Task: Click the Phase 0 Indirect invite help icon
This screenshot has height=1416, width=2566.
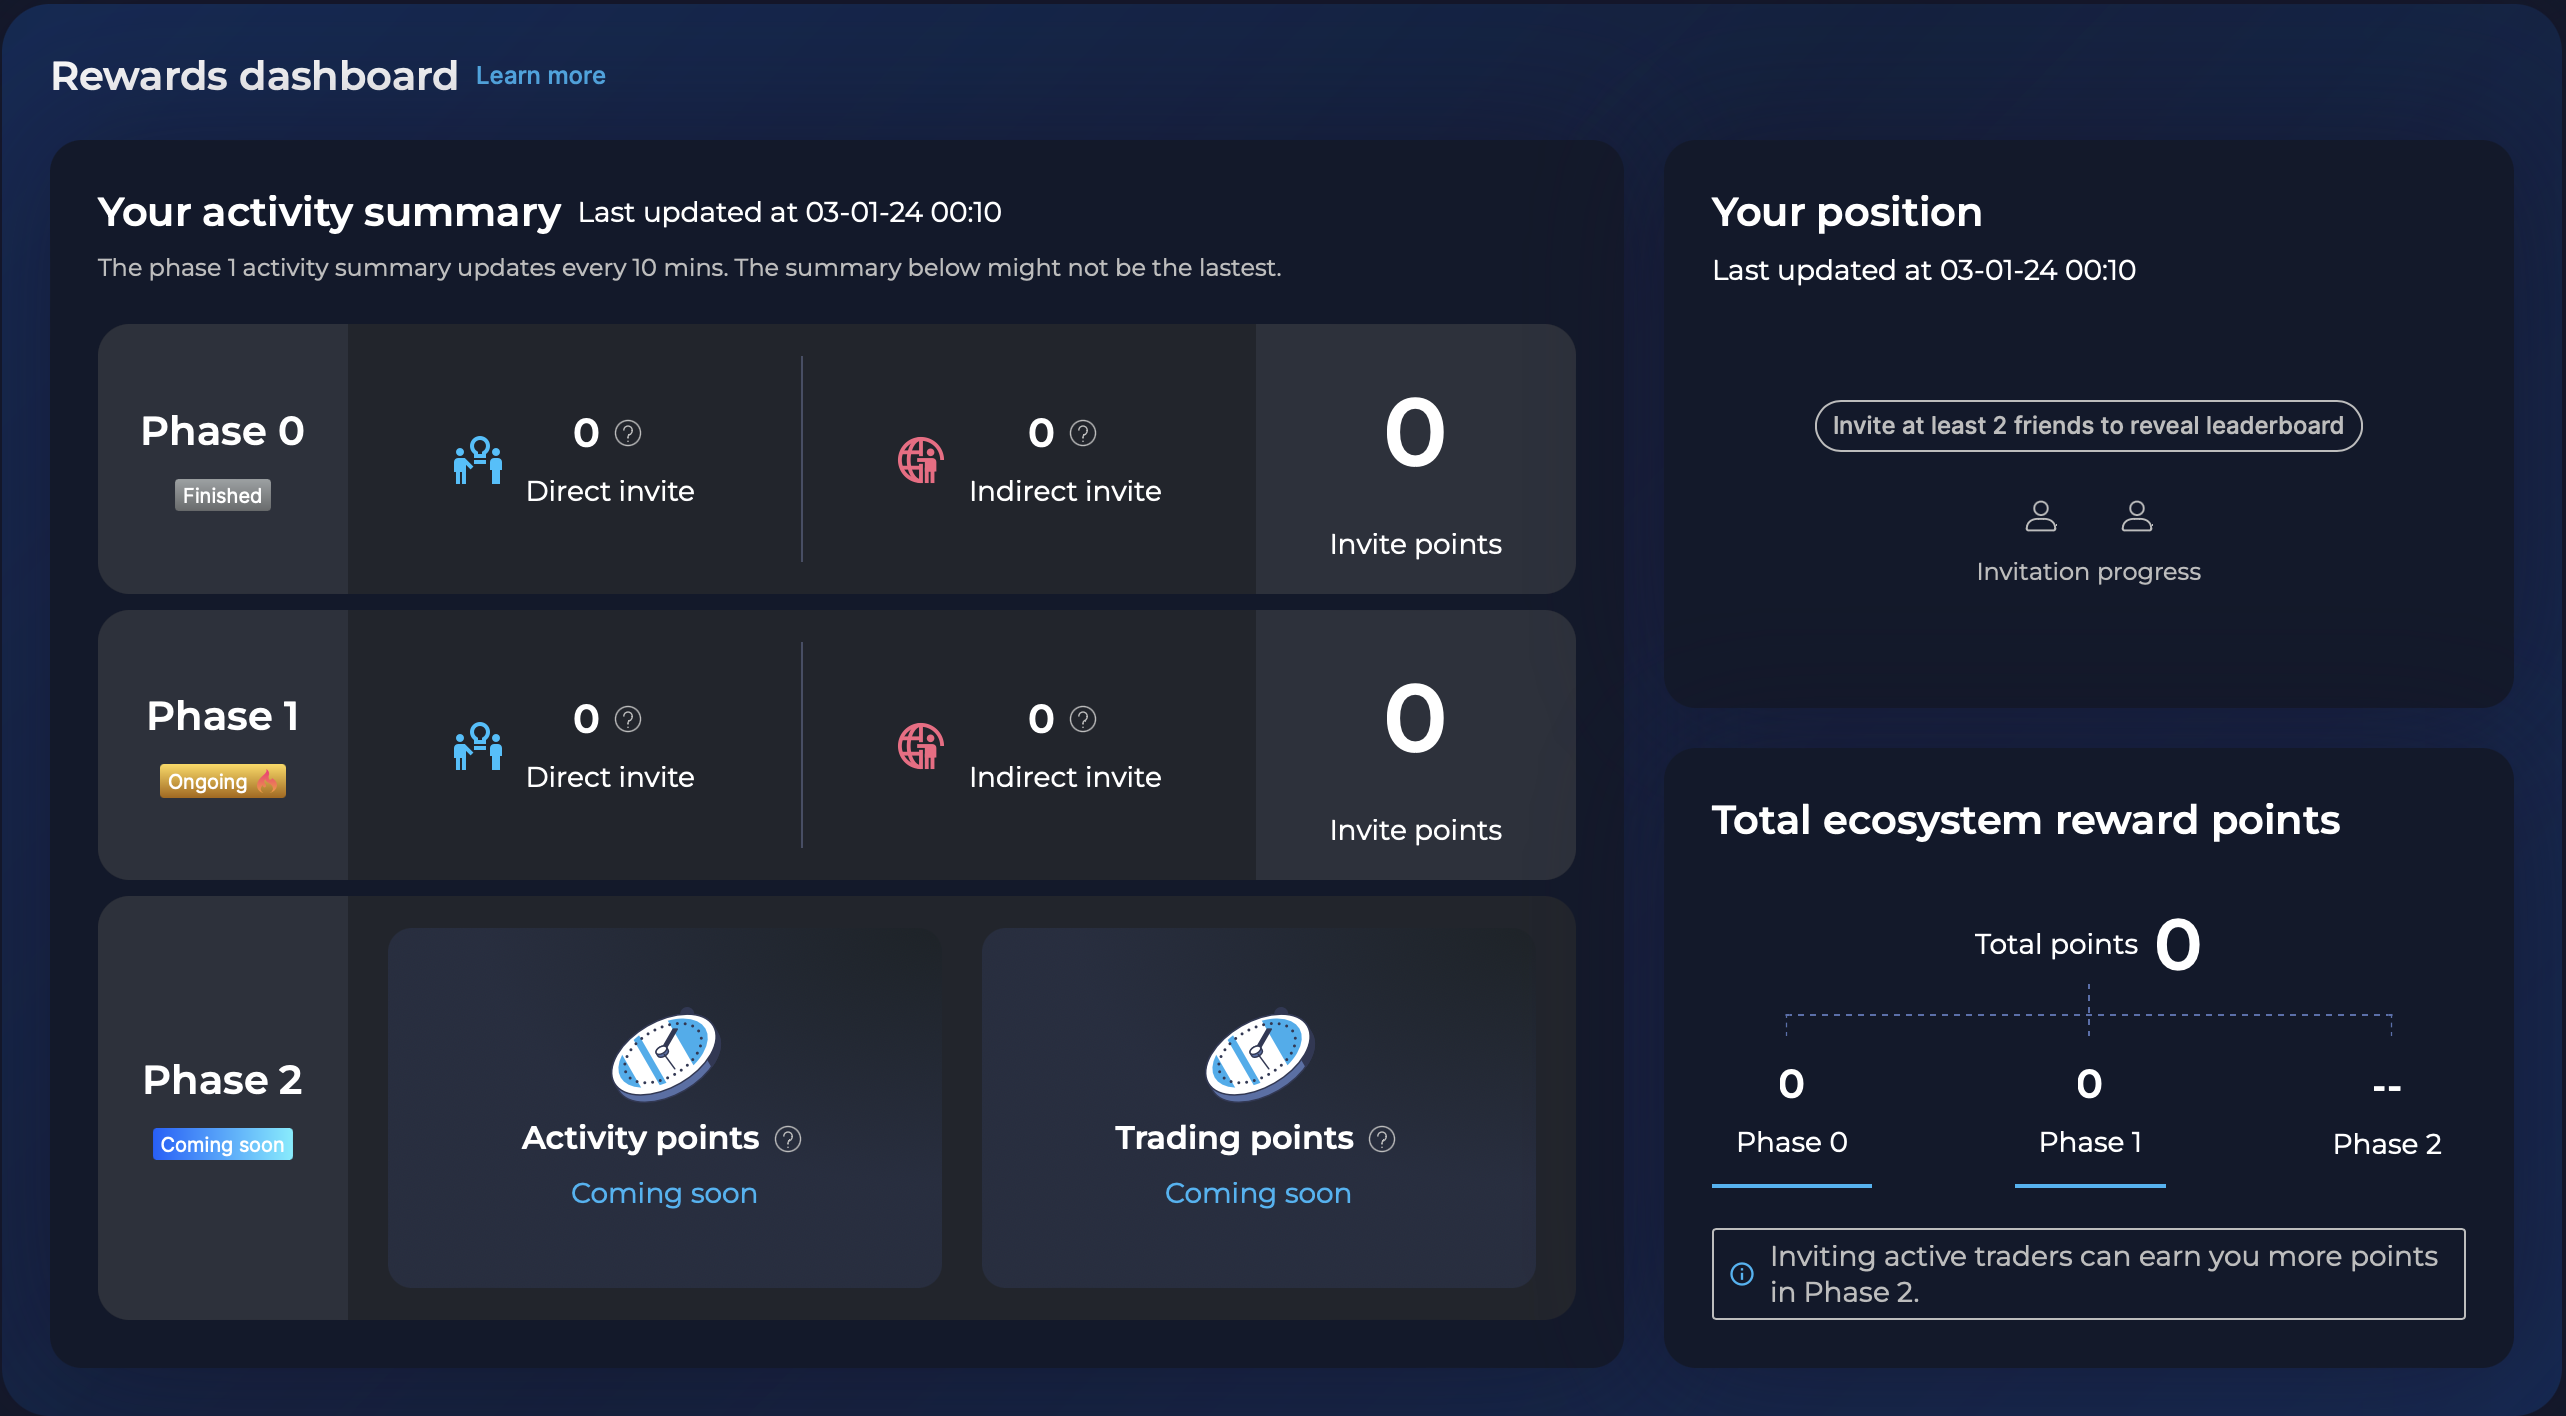Action: 1083,433
